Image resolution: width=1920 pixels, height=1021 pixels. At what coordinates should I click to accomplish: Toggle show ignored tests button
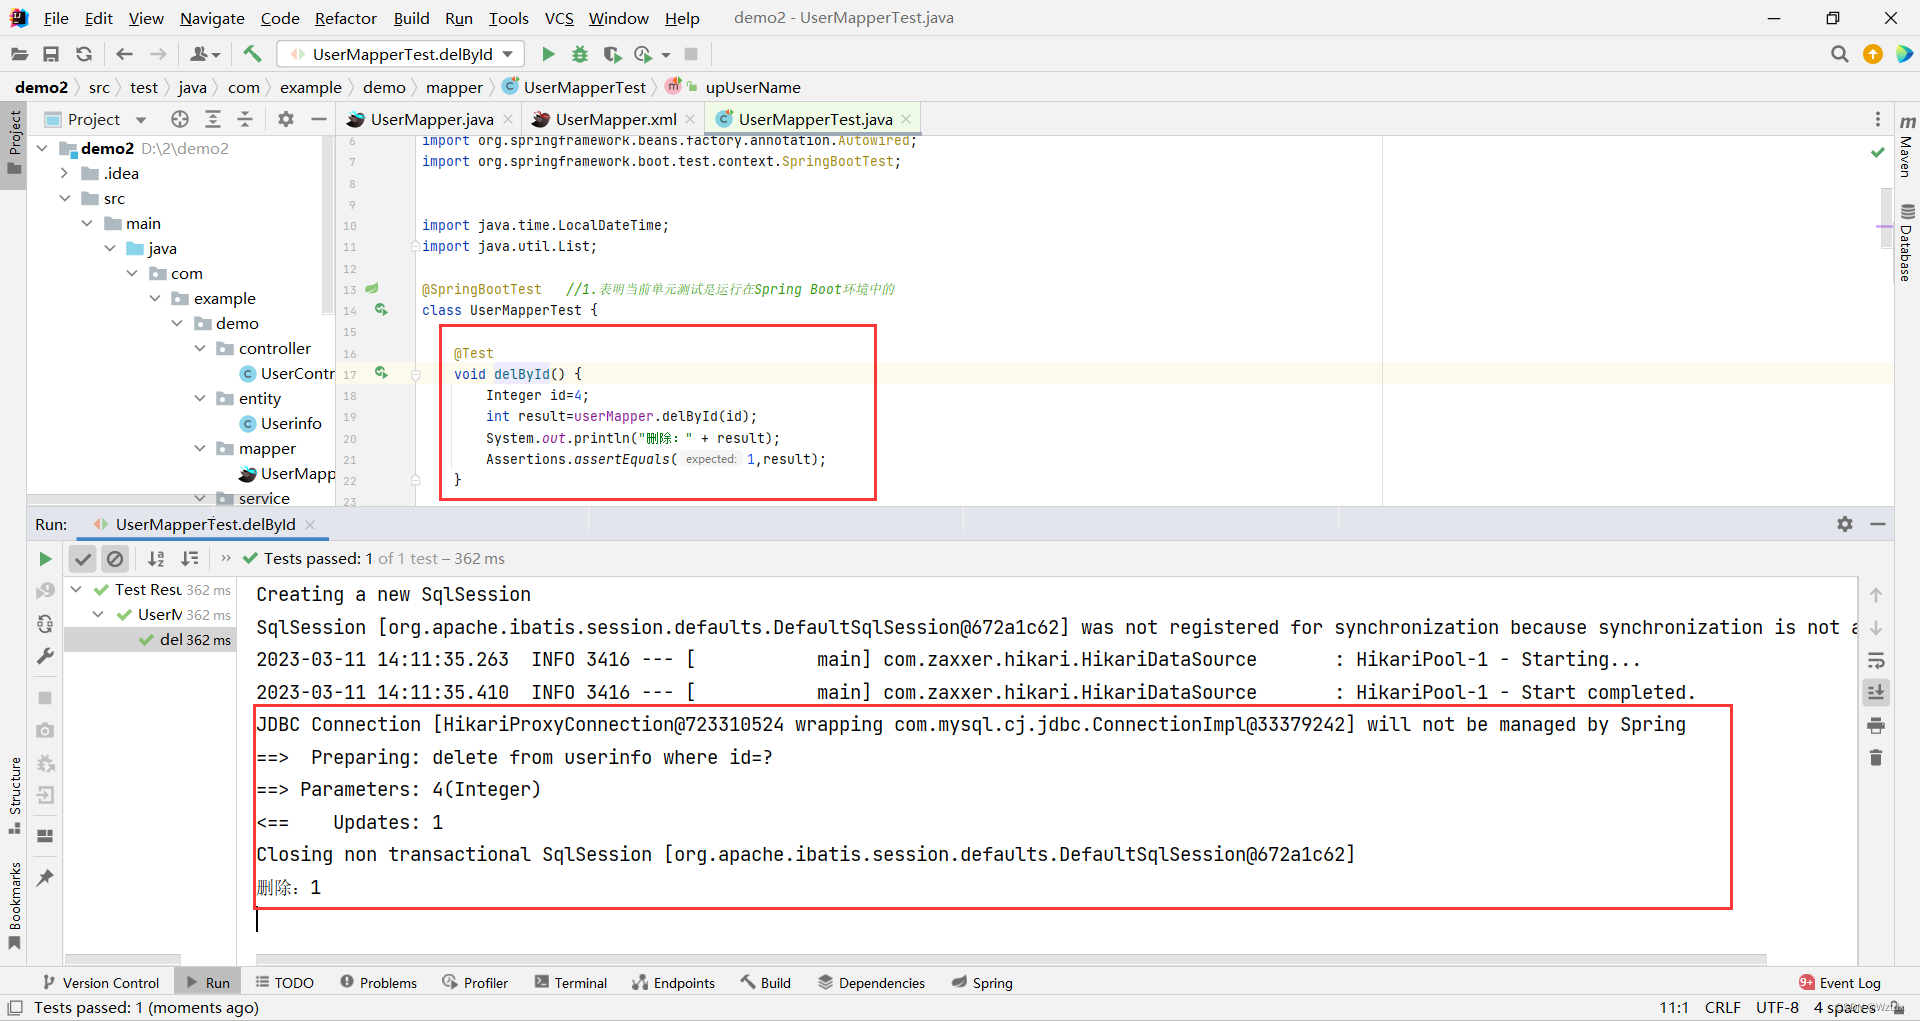(x=115, y=559)
